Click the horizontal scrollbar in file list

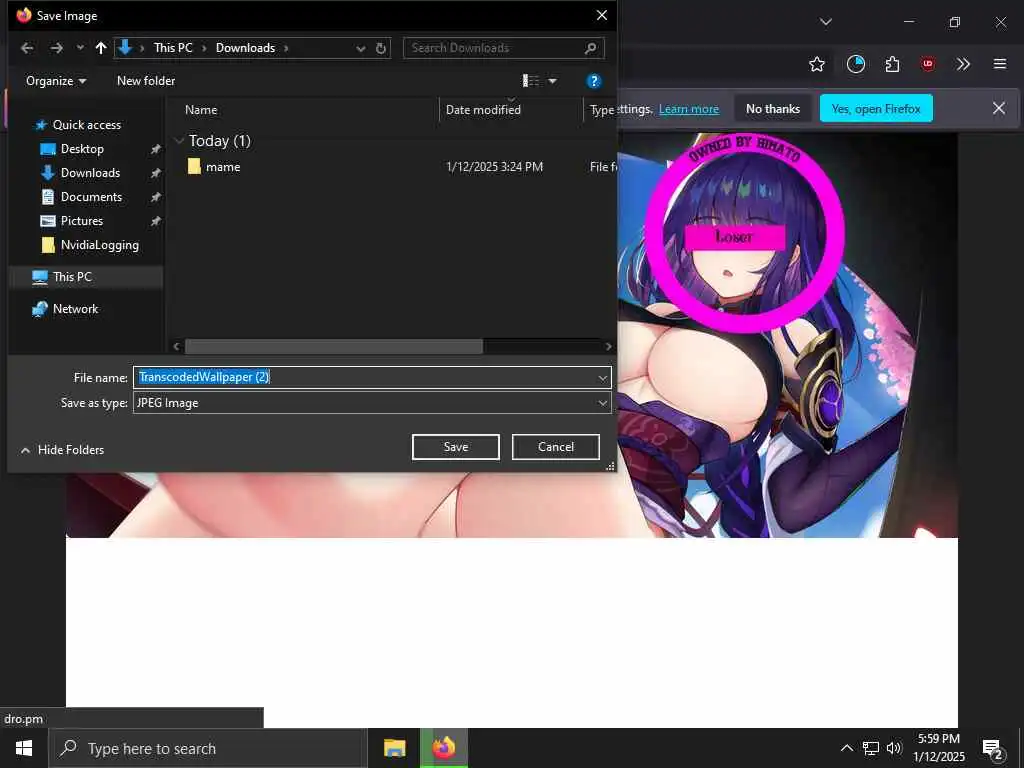coord(334,346)
